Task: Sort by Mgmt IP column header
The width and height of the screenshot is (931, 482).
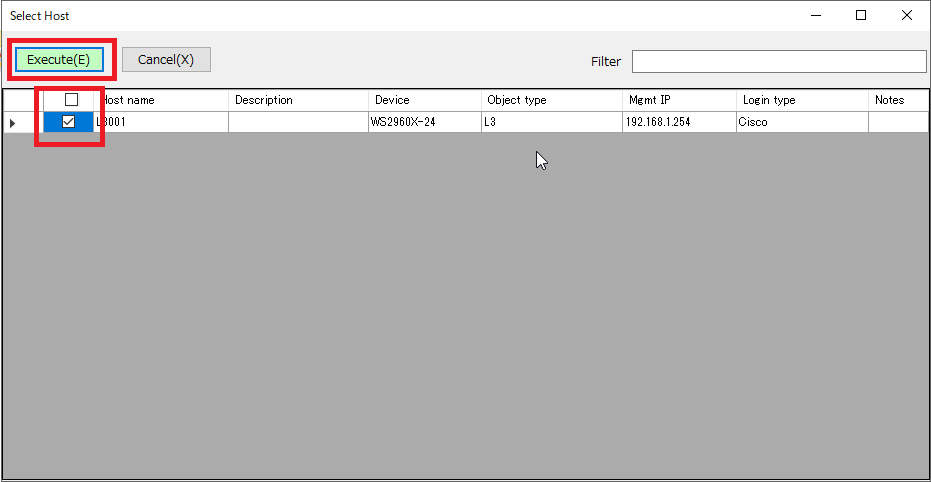Action: [678, 100]
